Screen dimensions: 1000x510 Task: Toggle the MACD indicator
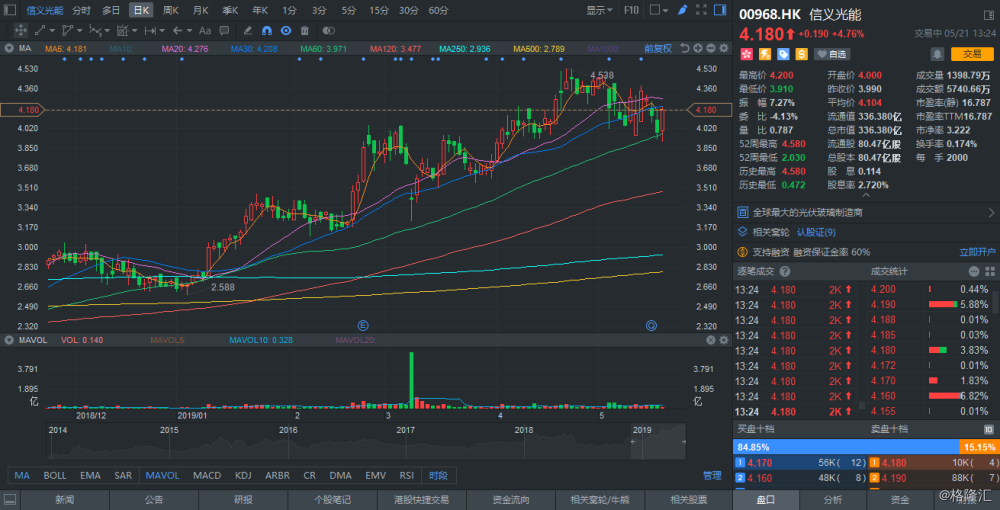(x=207, y=476)
